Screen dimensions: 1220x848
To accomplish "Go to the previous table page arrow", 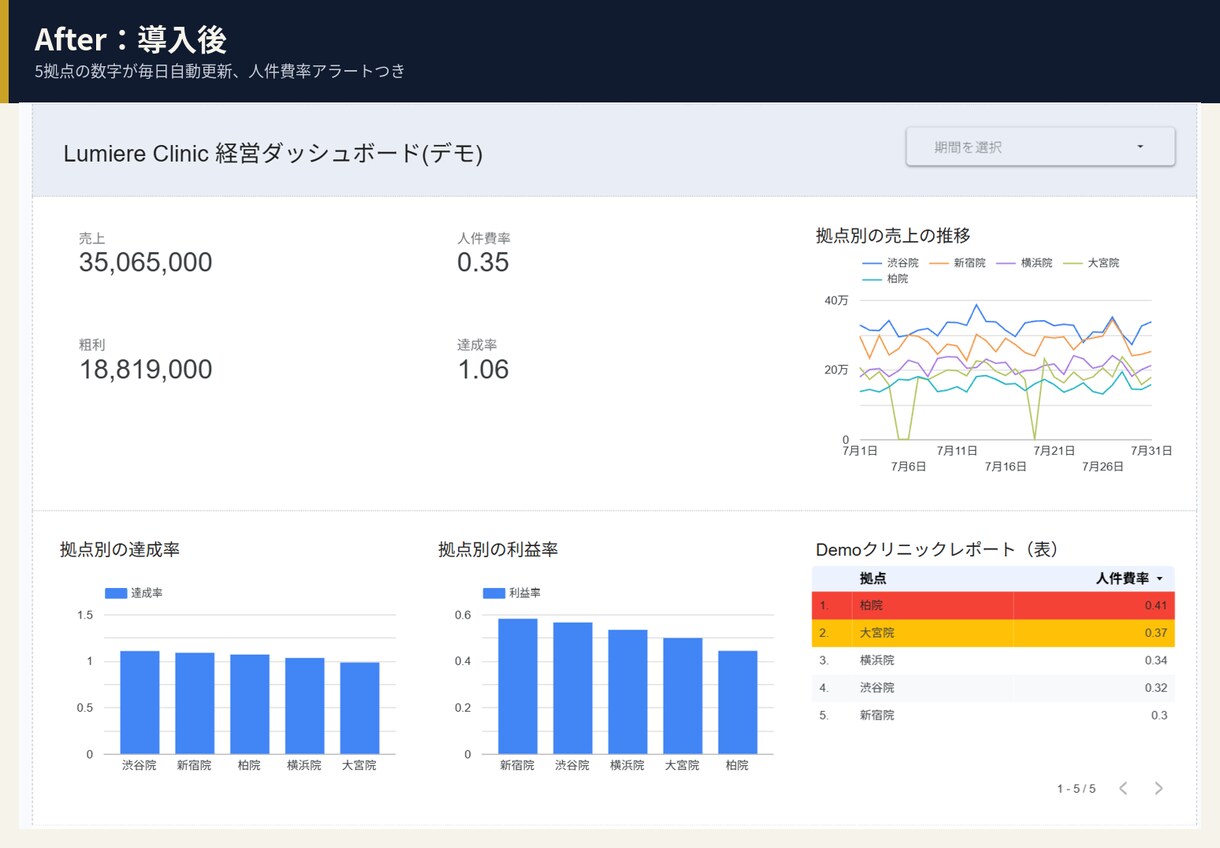I will point(1123,788).
